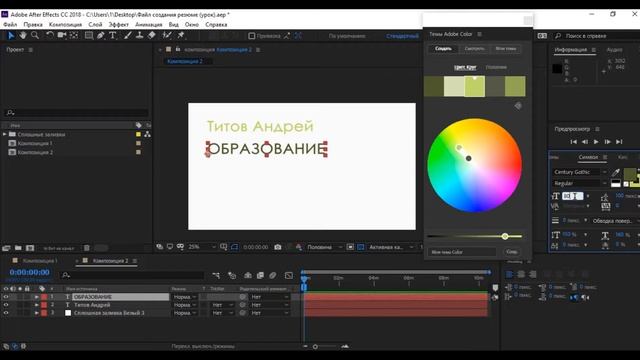640x360 pixels.
Task: Click the По умолчанию workspace link
Action: click(347, 36)
